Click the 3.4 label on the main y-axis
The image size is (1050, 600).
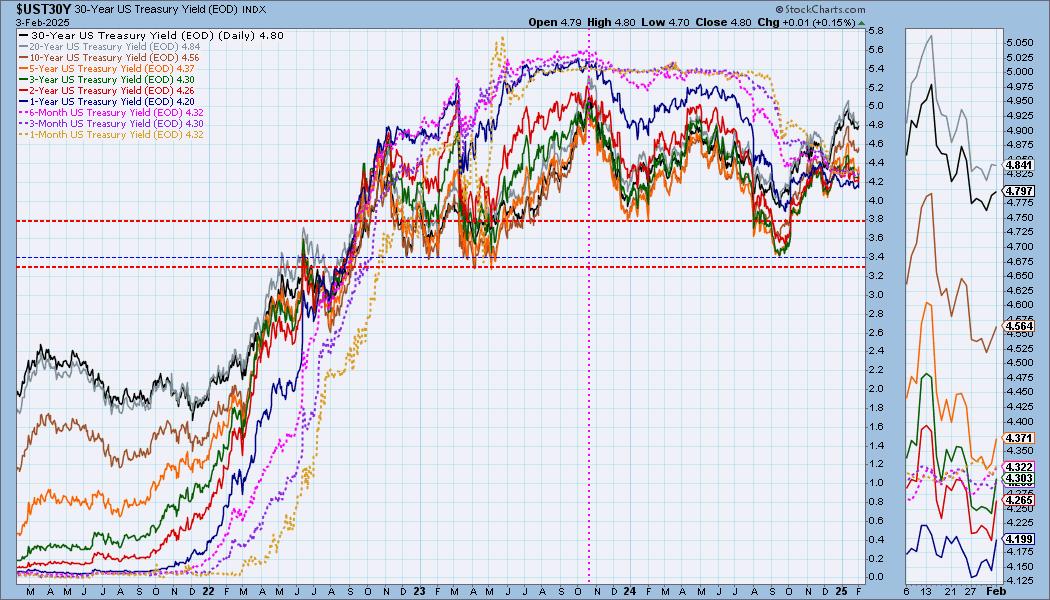tap(876, 257)
